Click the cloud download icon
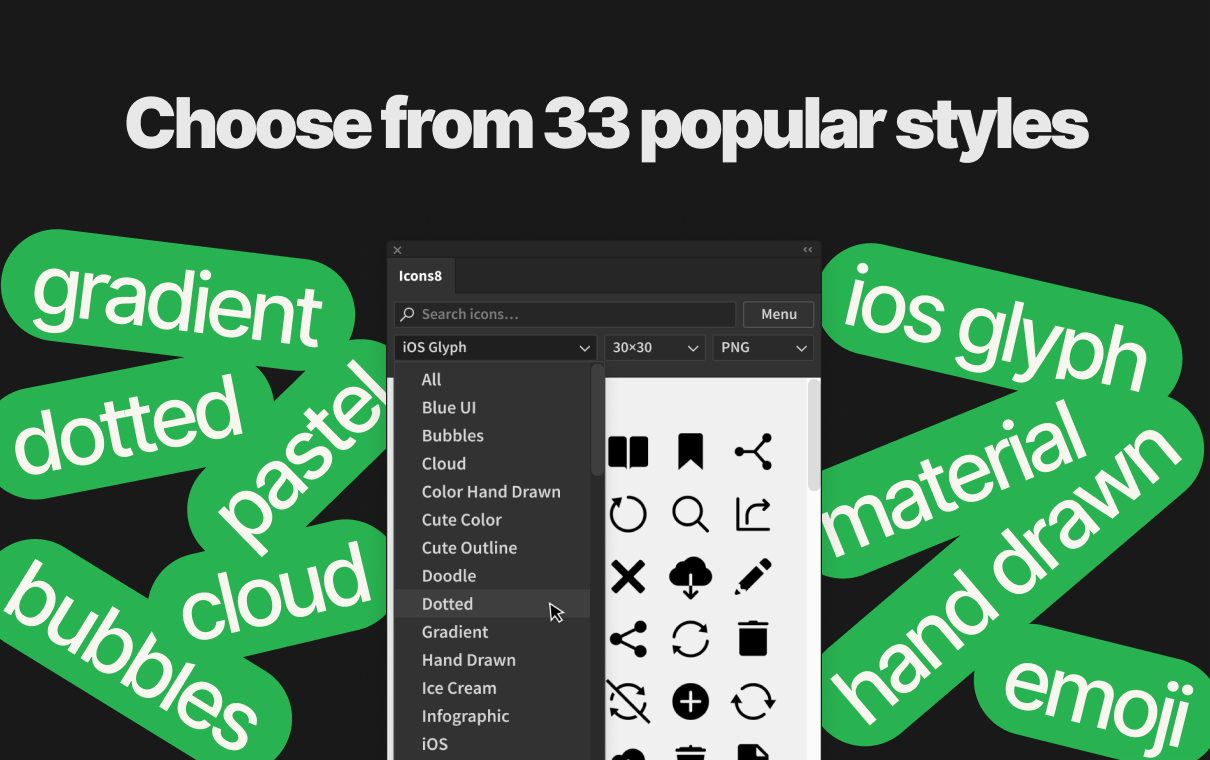1210x760 pixels. point(691,577)
